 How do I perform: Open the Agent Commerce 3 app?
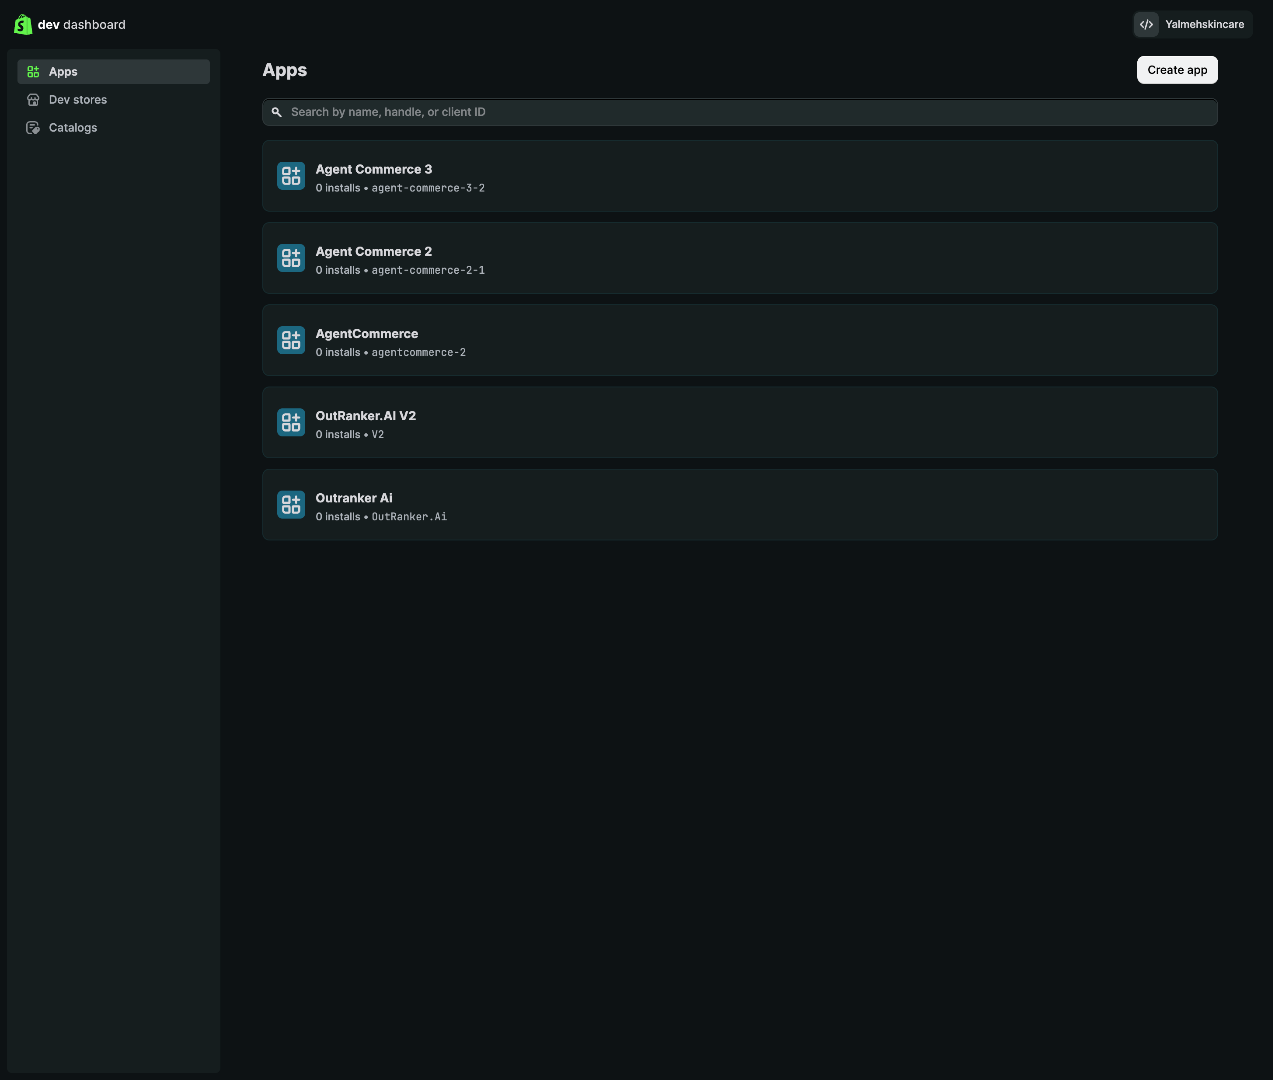[x=740, y=176]
